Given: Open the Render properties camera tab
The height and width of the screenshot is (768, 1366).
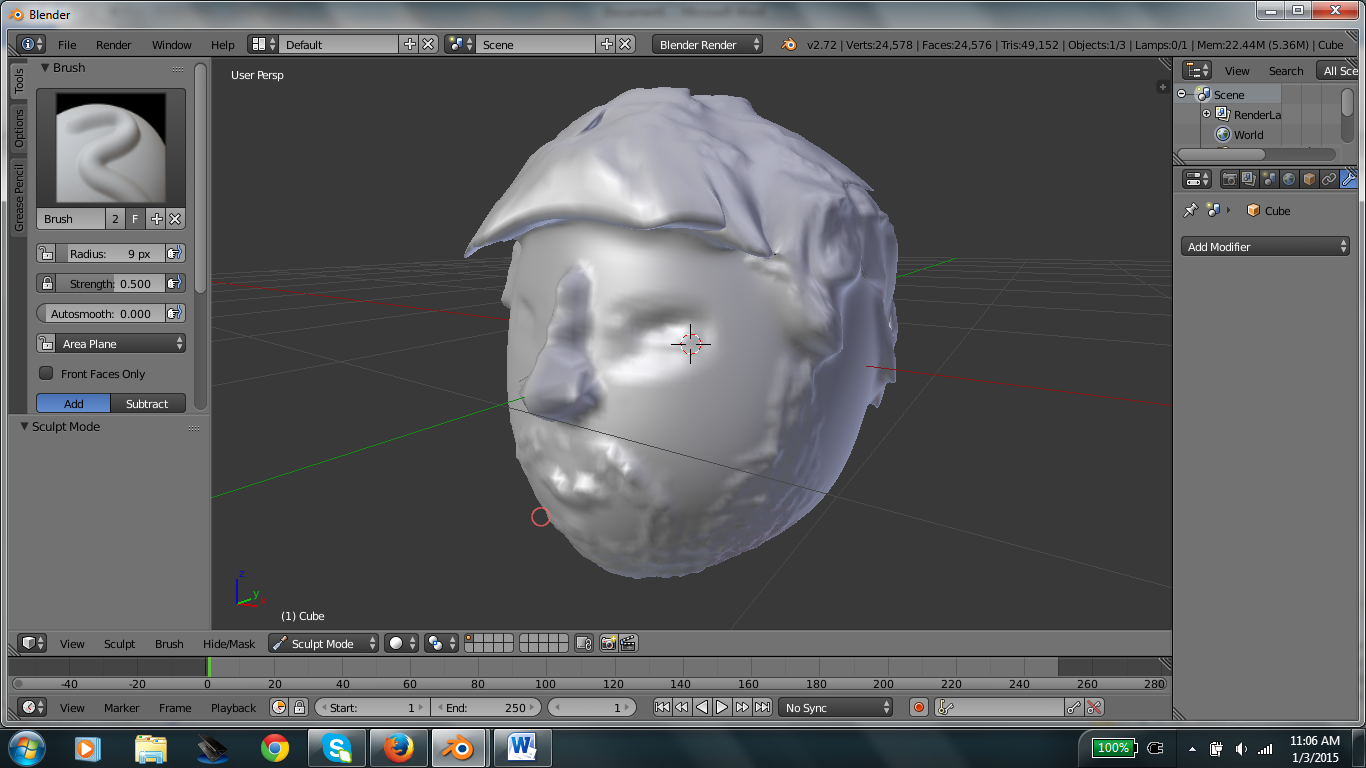Looking at the screenshot, I should tap(1230, 179).
